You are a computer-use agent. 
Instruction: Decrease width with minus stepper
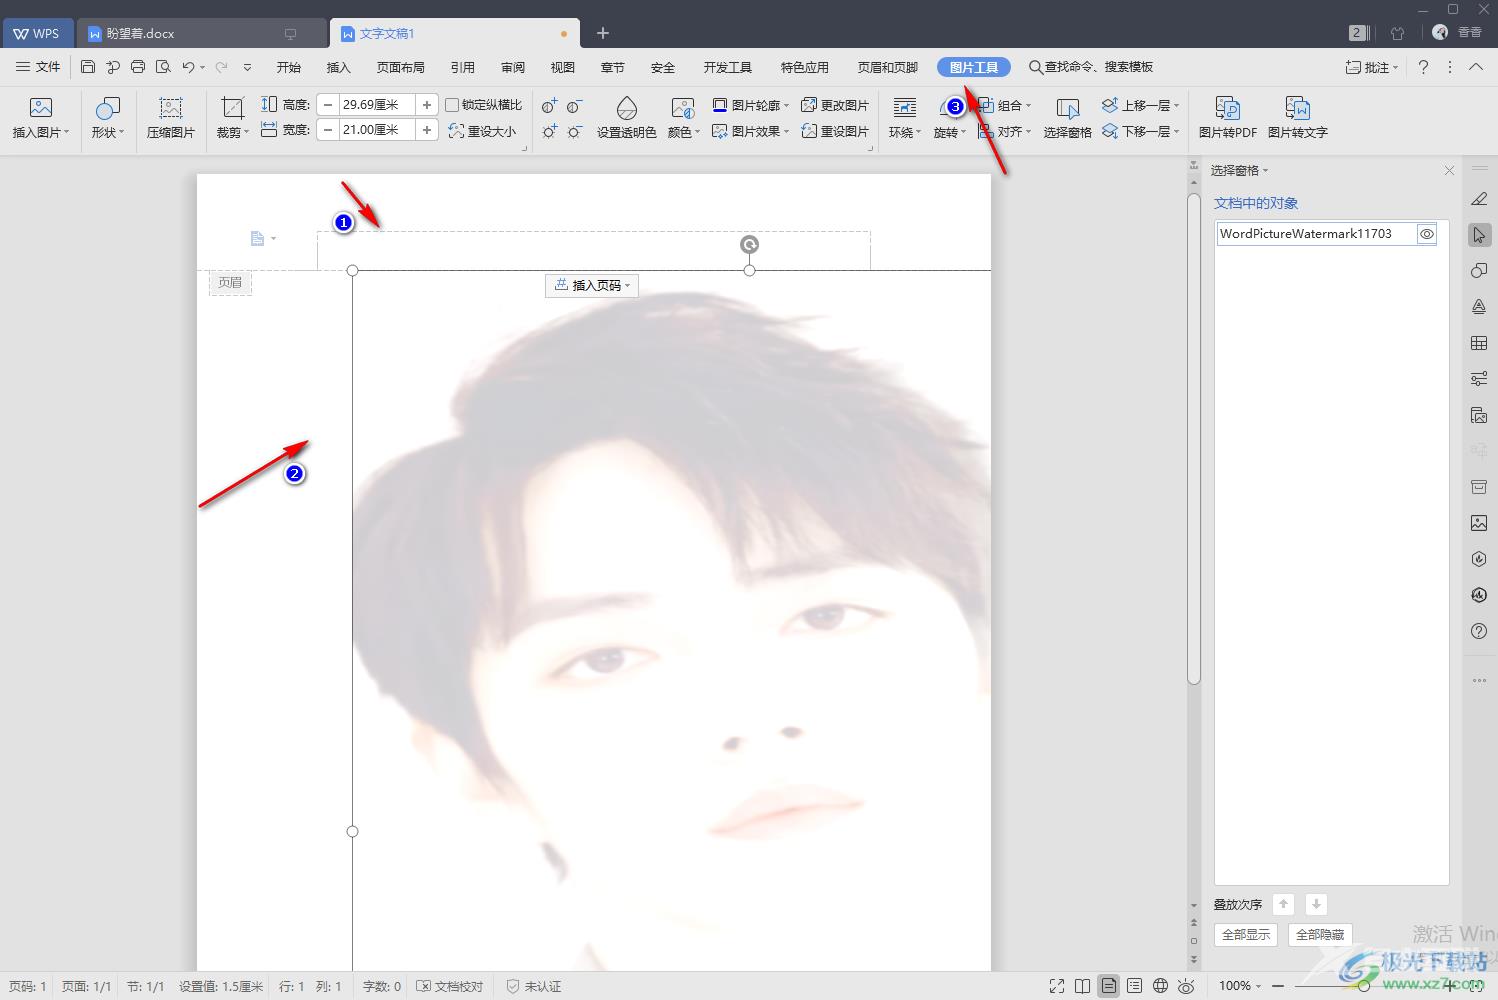[x=328, y=130]
